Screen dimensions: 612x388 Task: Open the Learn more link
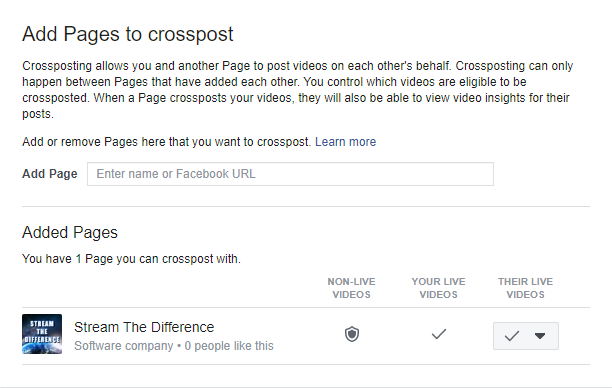click(345, 142)
